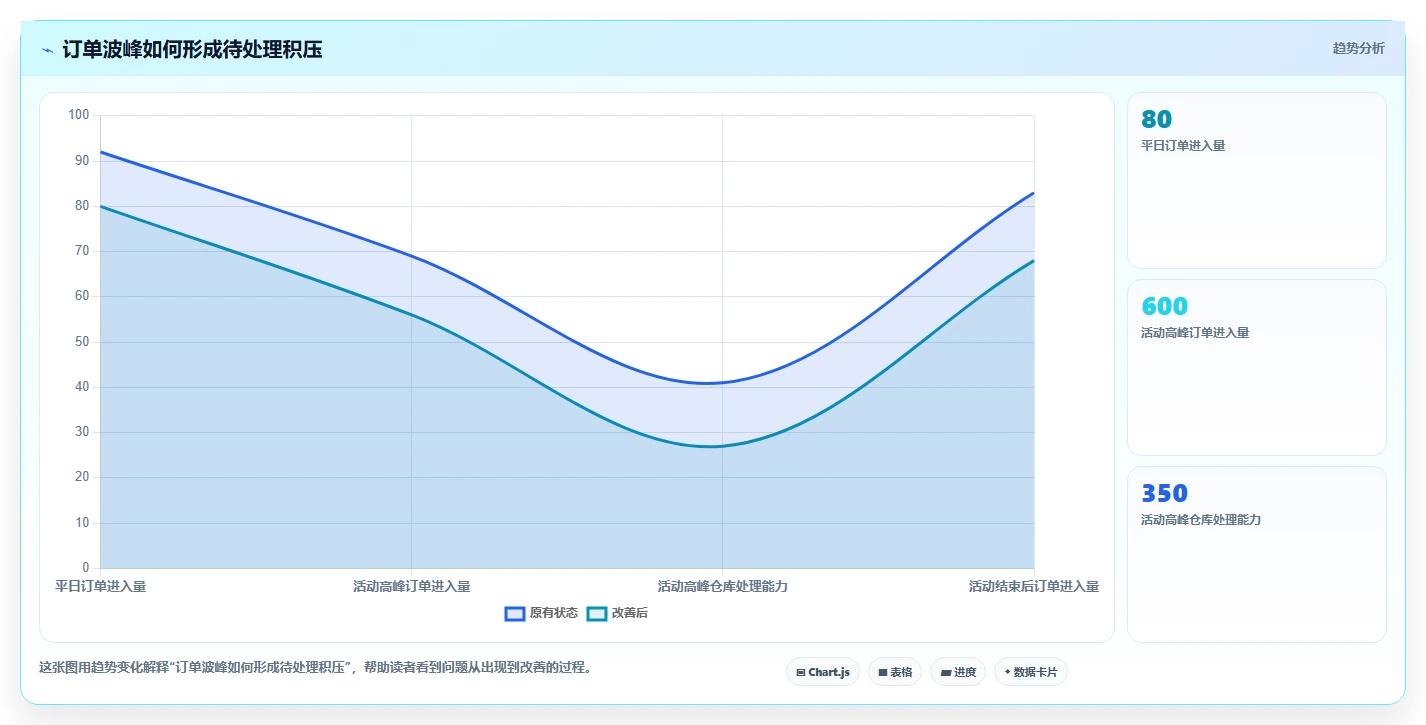
Task: Click x-axis label 活动结束后订单进入量
Action: coord(1033,586)
